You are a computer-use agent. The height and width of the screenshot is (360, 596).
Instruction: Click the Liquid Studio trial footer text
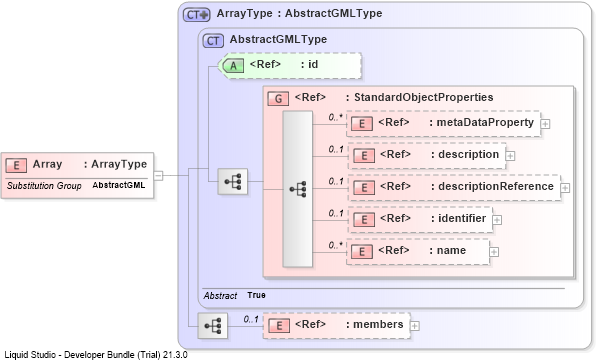96,355
